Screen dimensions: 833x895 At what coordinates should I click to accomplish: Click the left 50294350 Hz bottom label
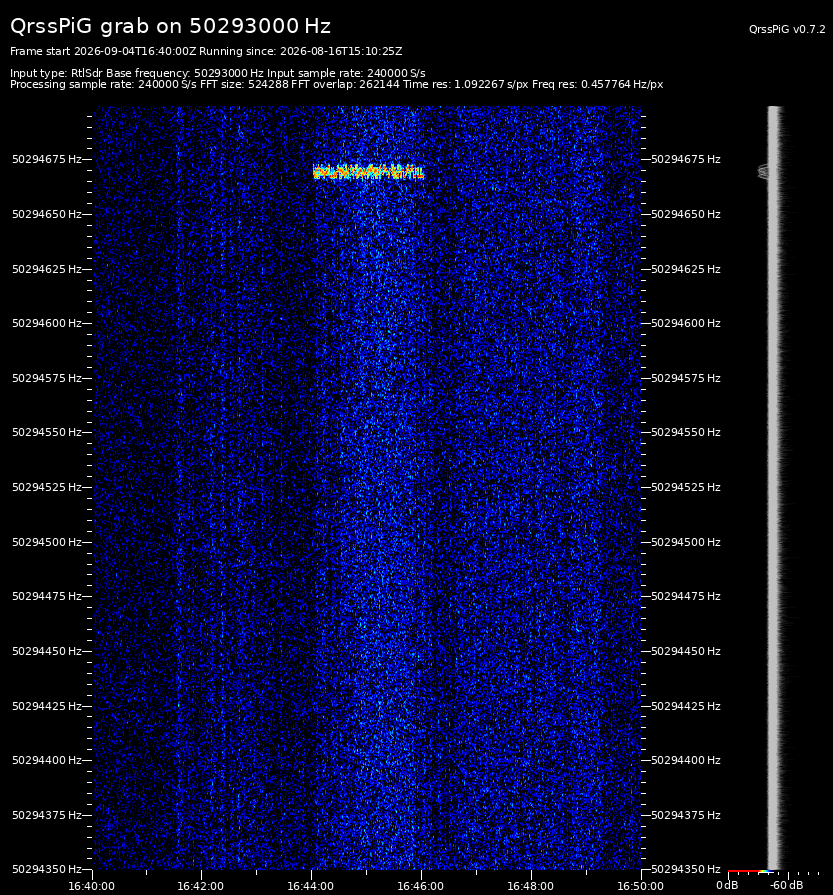point(47,869)
